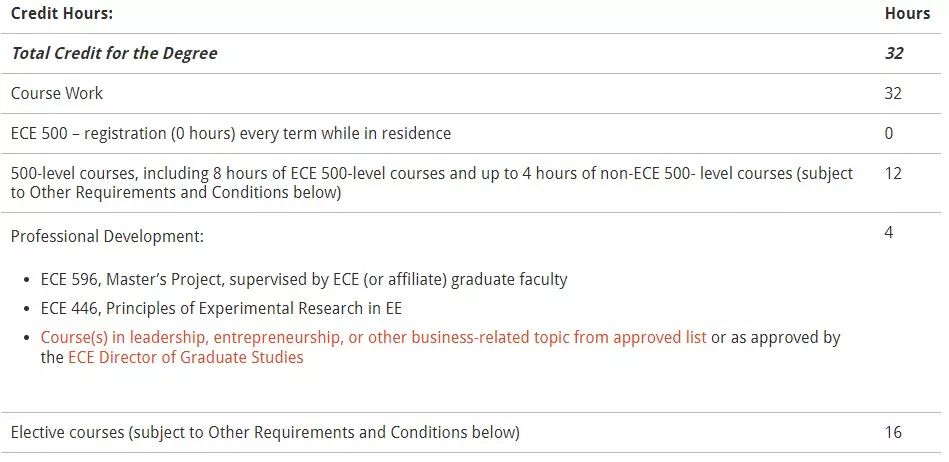The height and width of the screenshot is (462, 949).
Task: Click the 4 hours value for Professional Development
Action: [888, 233]
